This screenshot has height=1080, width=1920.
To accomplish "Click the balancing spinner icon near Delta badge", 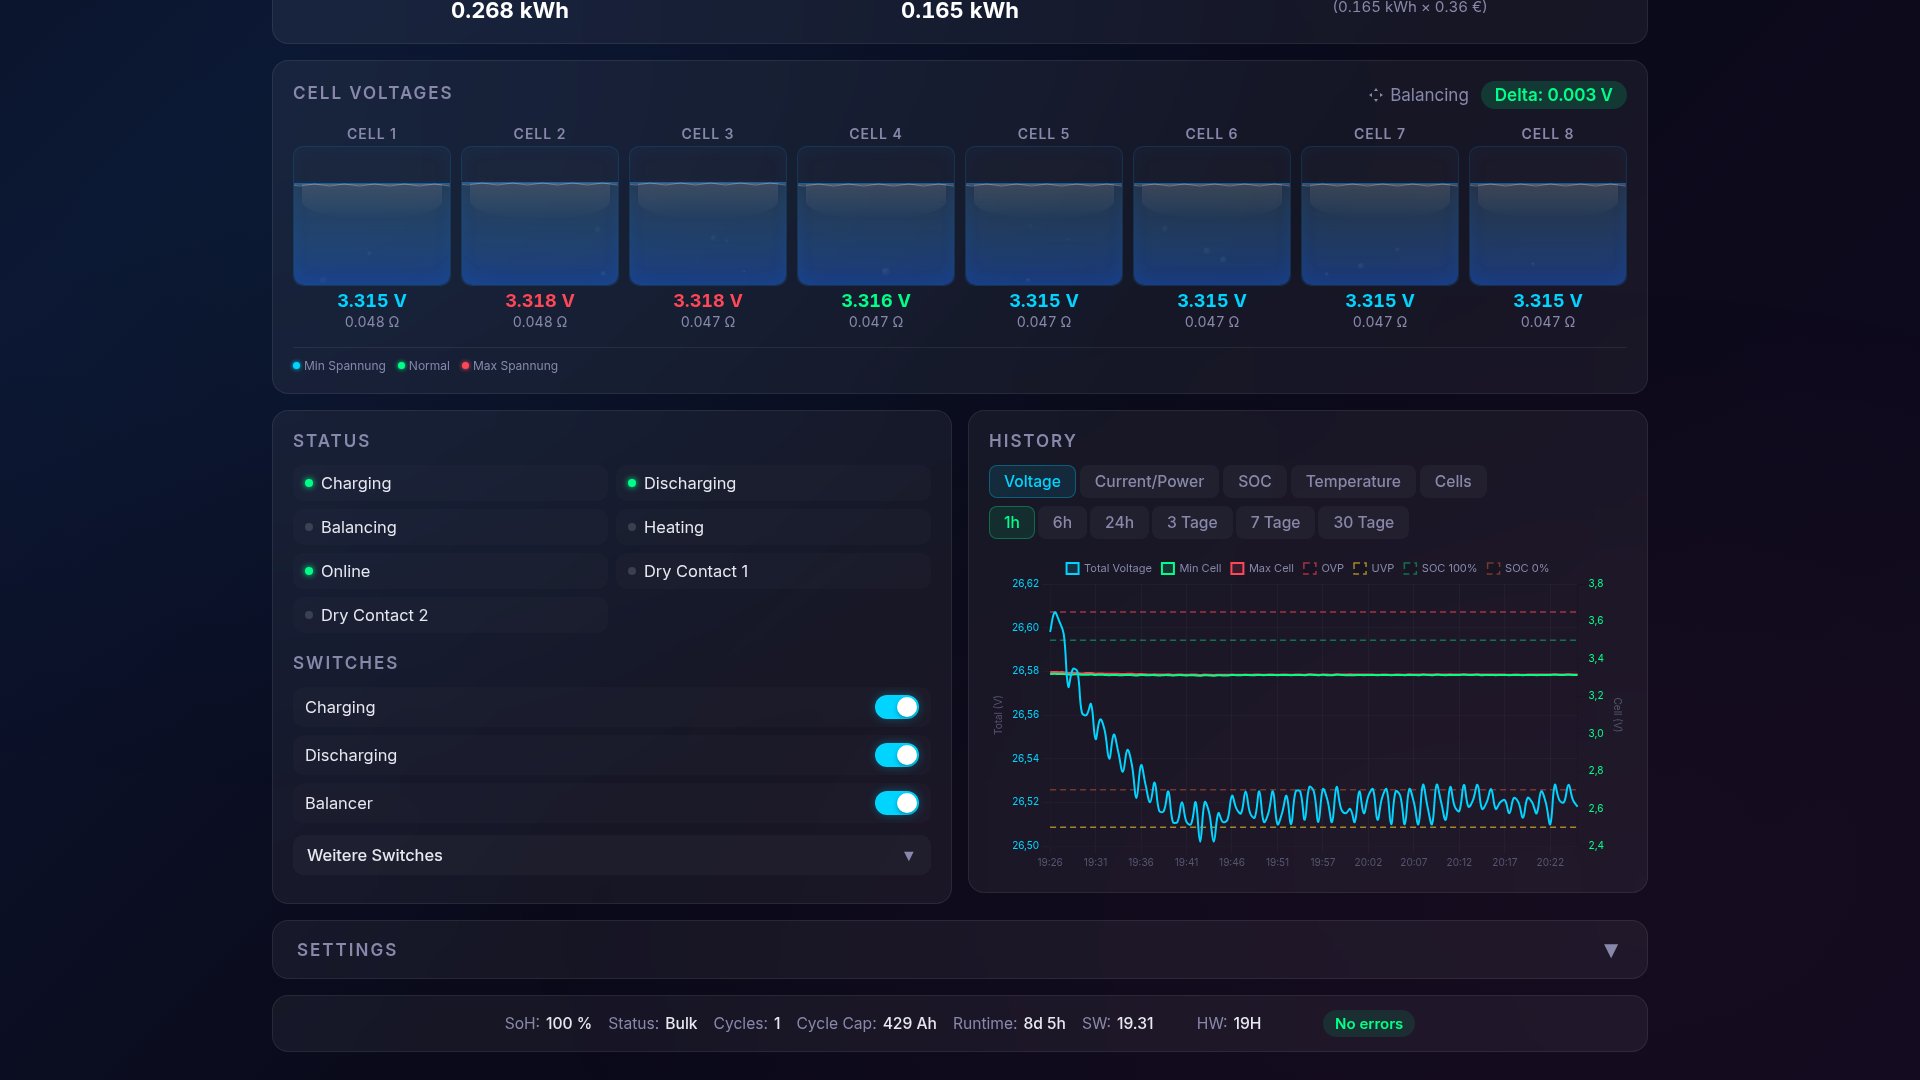I will [x=1375, y=95].
